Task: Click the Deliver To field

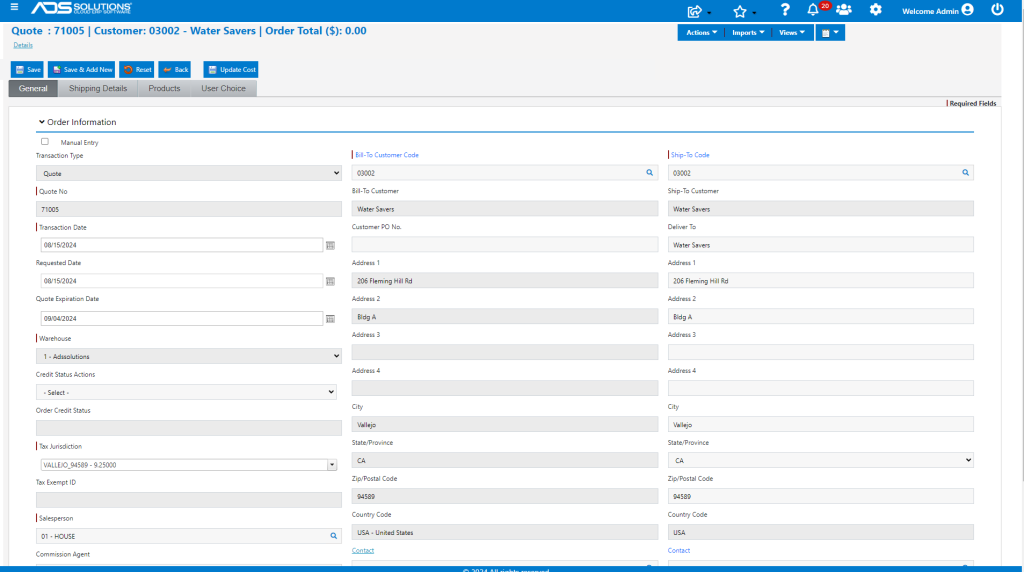Action: tap(820, 244)
